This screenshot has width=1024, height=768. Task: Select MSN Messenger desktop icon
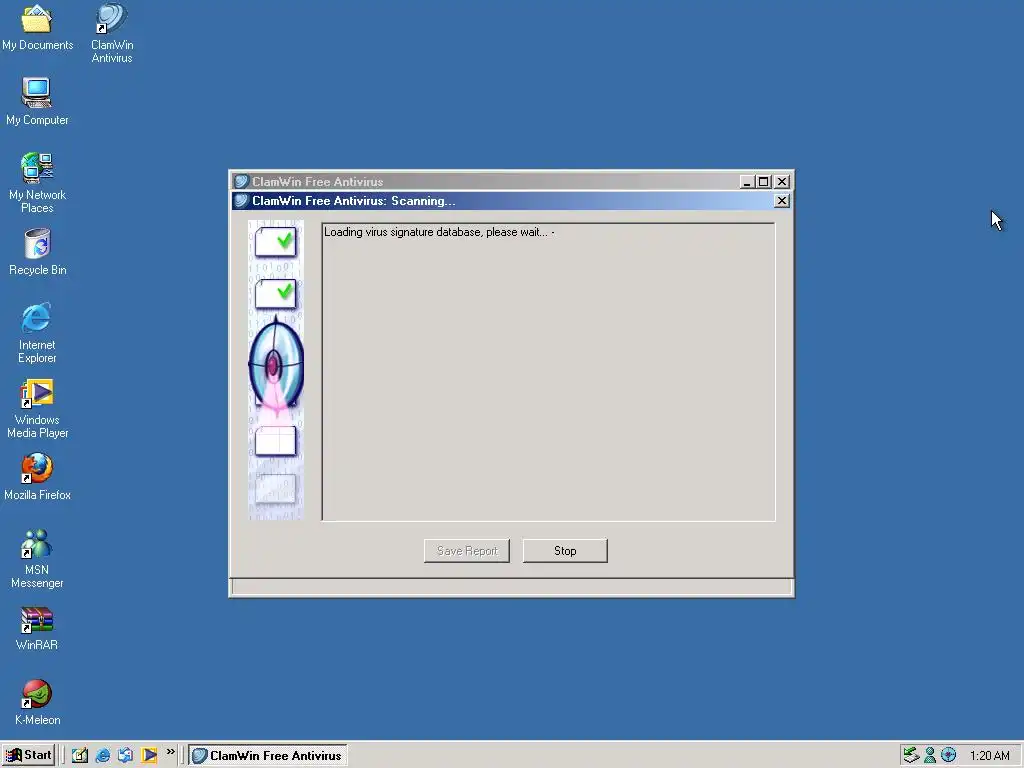(x=37, y=558)
